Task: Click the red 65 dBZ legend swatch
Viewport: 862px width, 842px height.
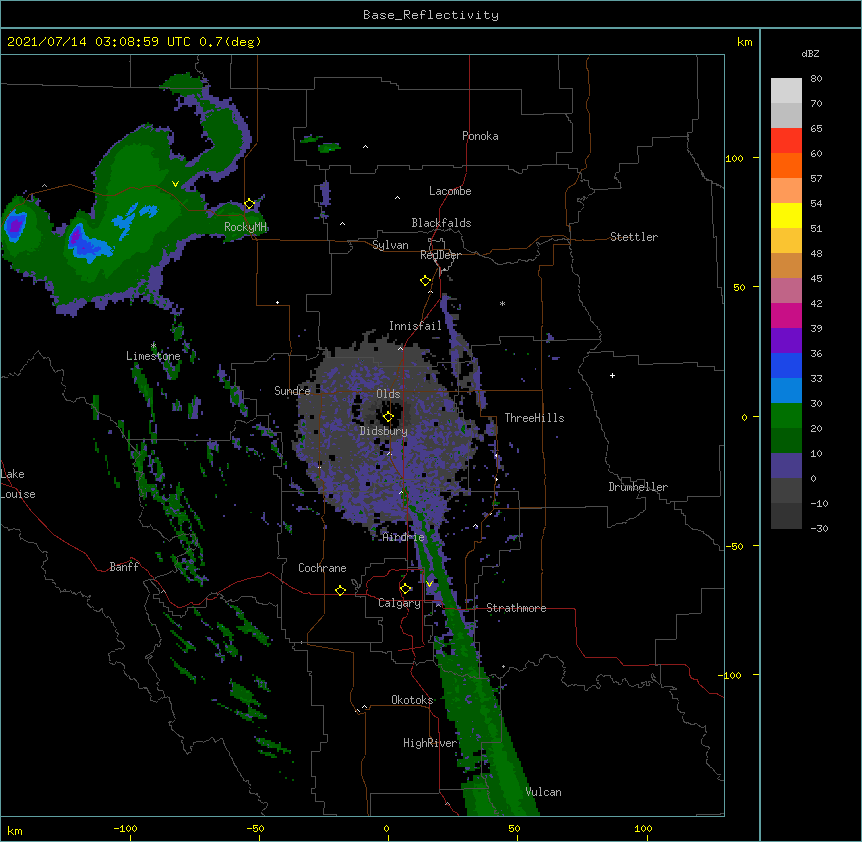Action: 786,140
